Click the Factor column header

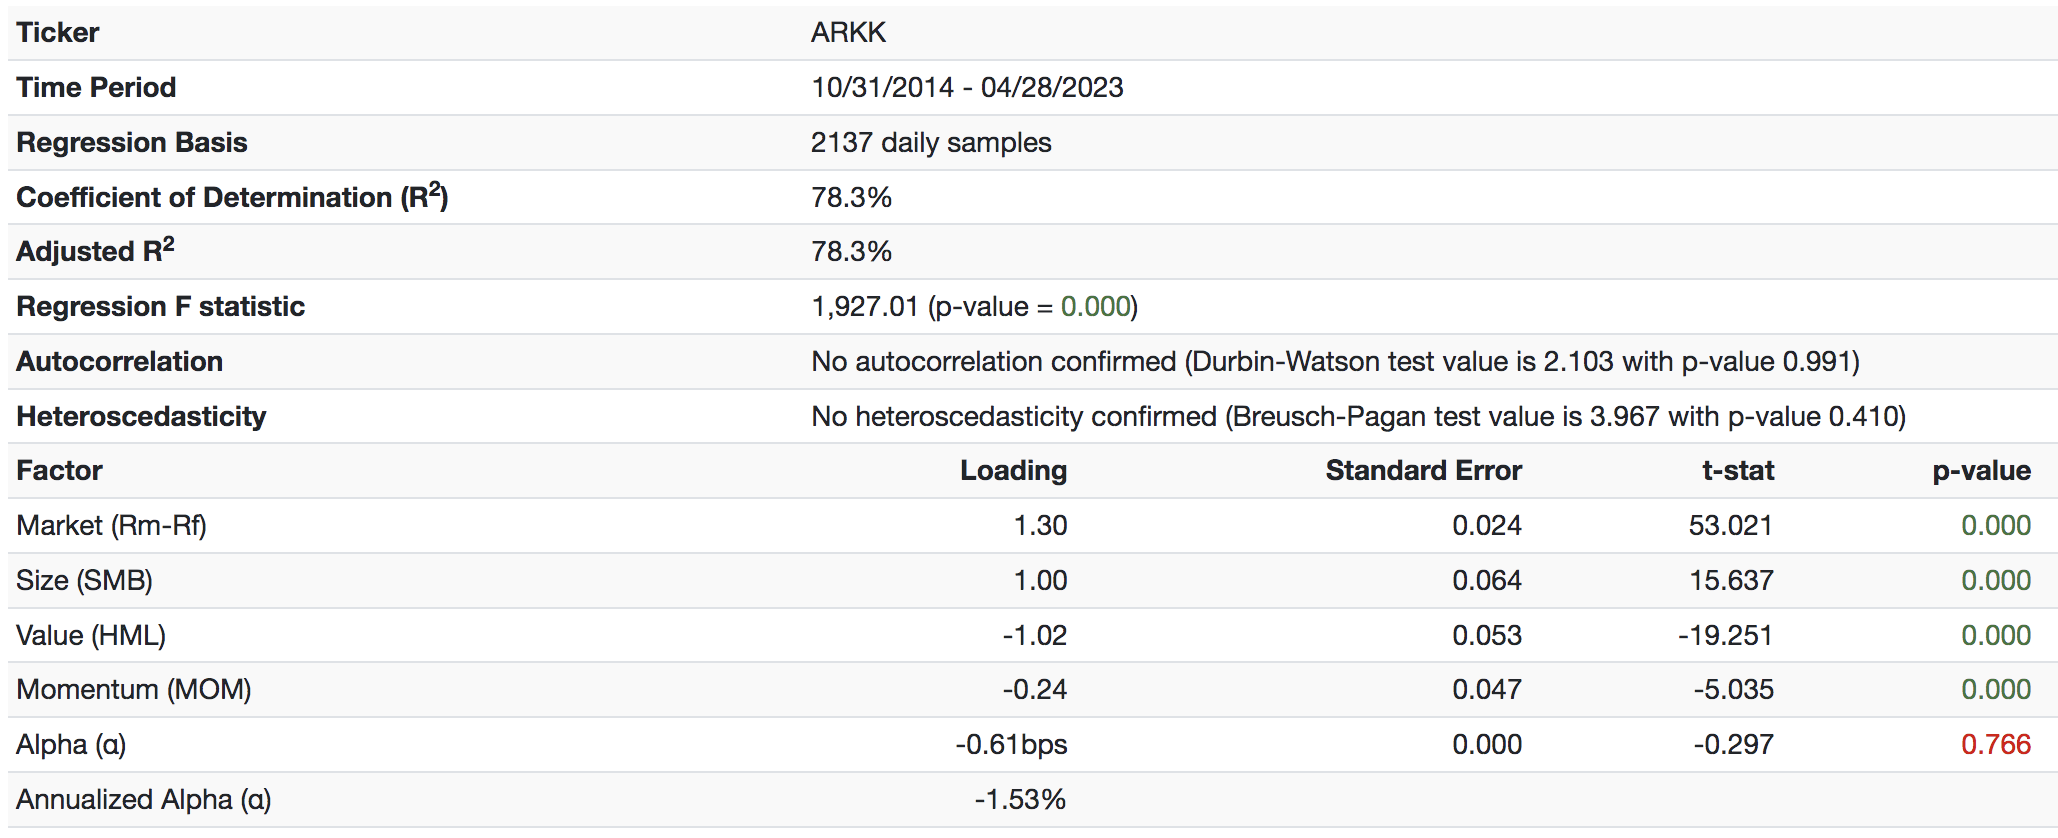[x=60, y=470]
